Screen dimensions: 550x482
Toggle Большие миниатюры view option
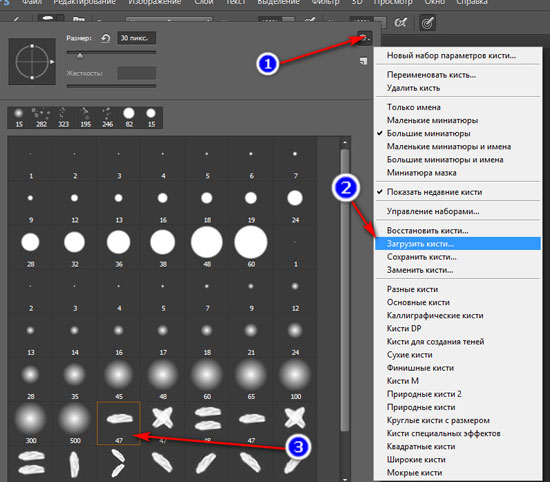pyautogui.click(x=429, y=133)
